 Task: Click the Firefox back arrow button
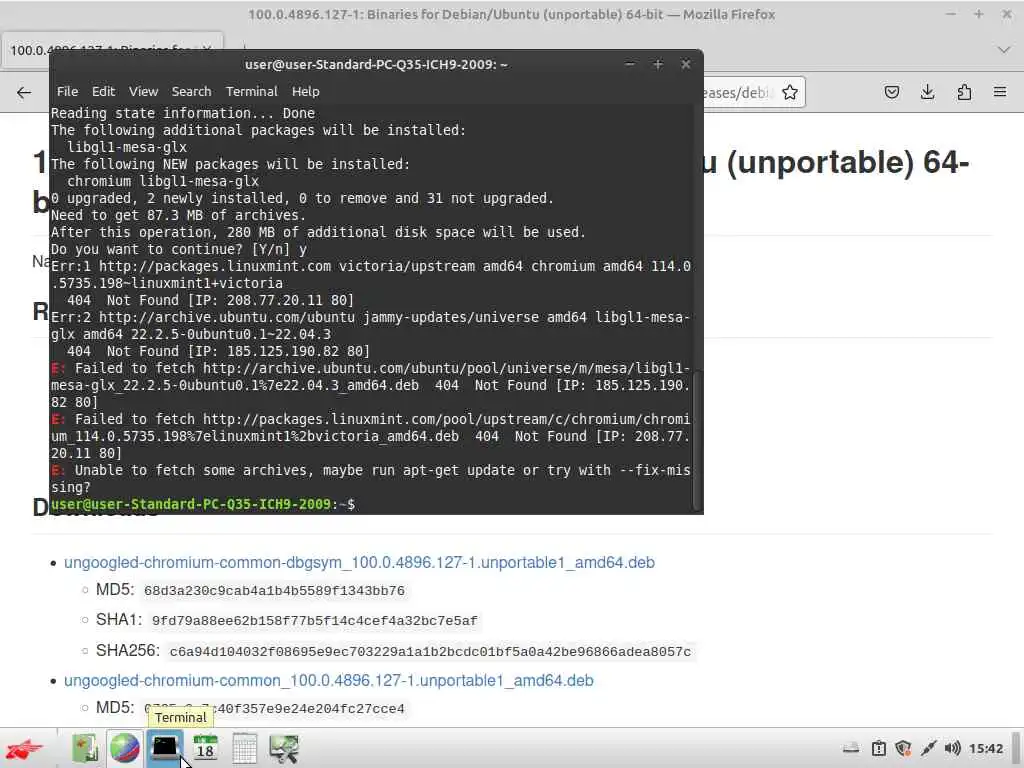pyautogui.click(x=24, y=92)
